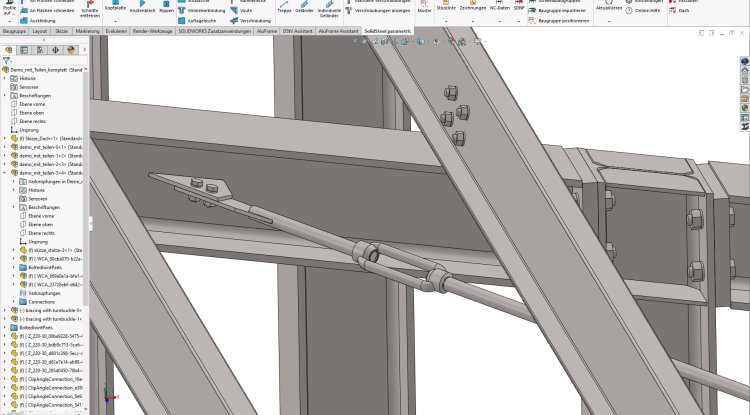Select the Voute tool

pyautogui.click(x=241, y=11)
